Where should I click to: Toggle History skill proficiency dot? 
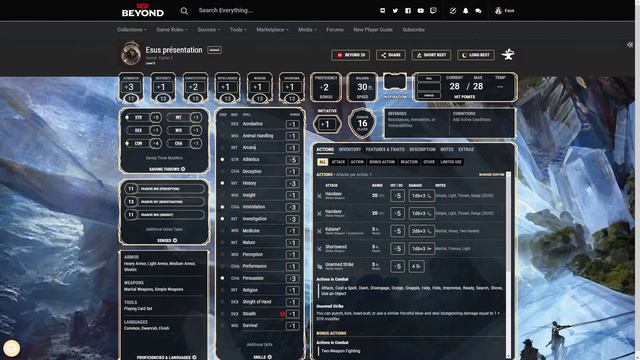point(222,183)
